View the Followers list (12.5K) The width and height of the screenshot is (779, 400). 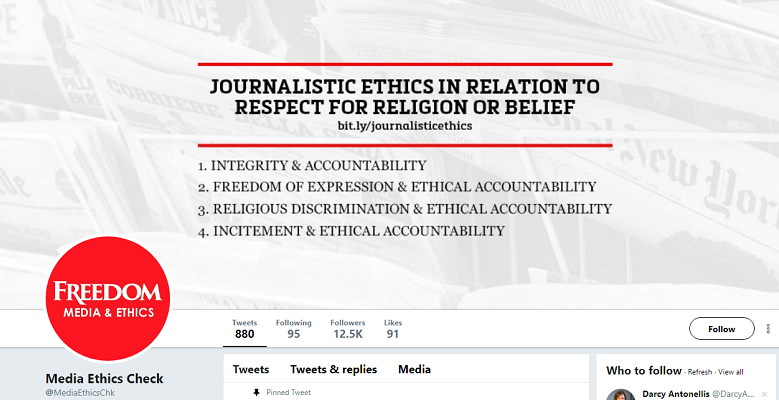(348, 329)
